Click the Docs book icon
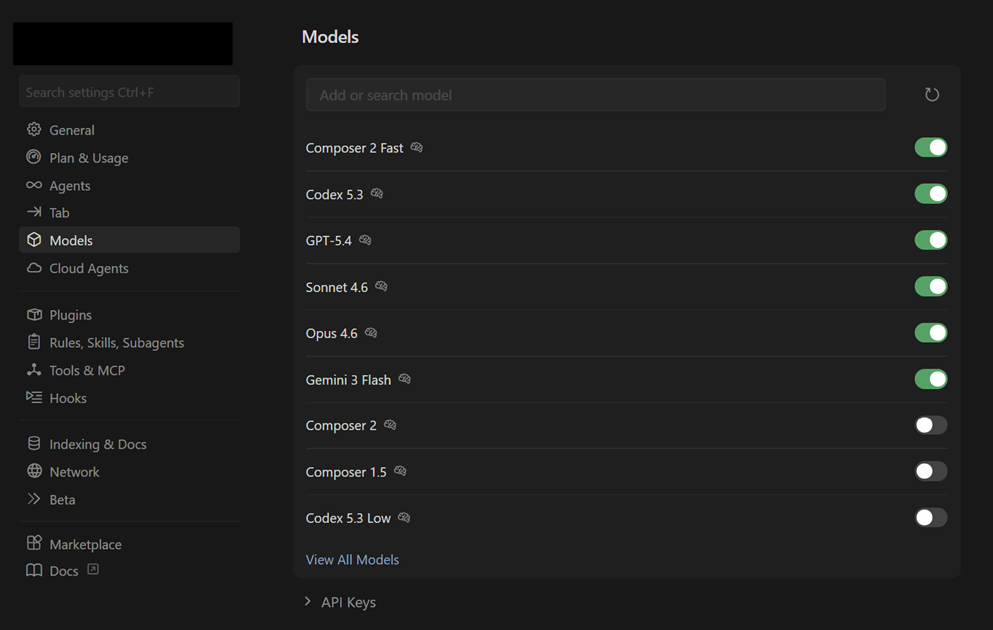This screenshot has width=993, height=630. pos(34,570)
